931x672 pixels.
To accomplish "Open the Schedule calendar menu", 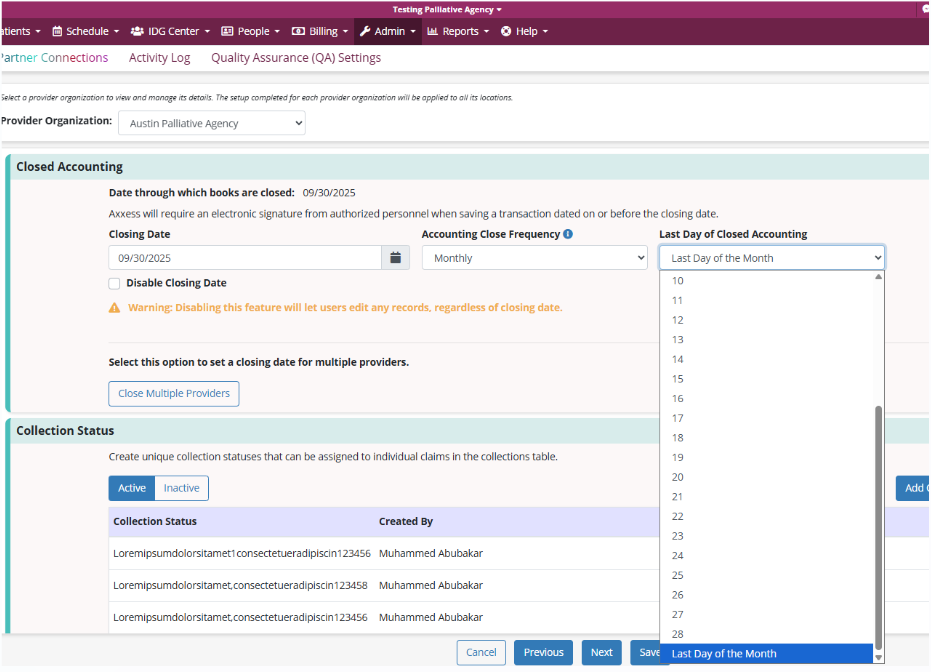I will tap(85, 31).
